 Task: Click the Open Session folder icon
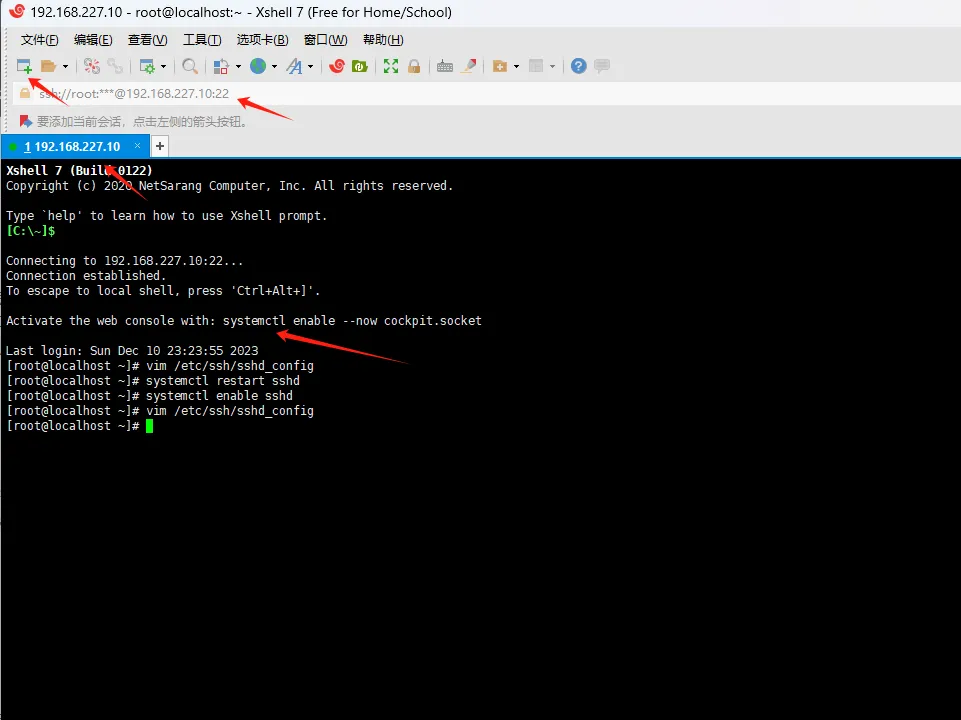tap(48, 66)
